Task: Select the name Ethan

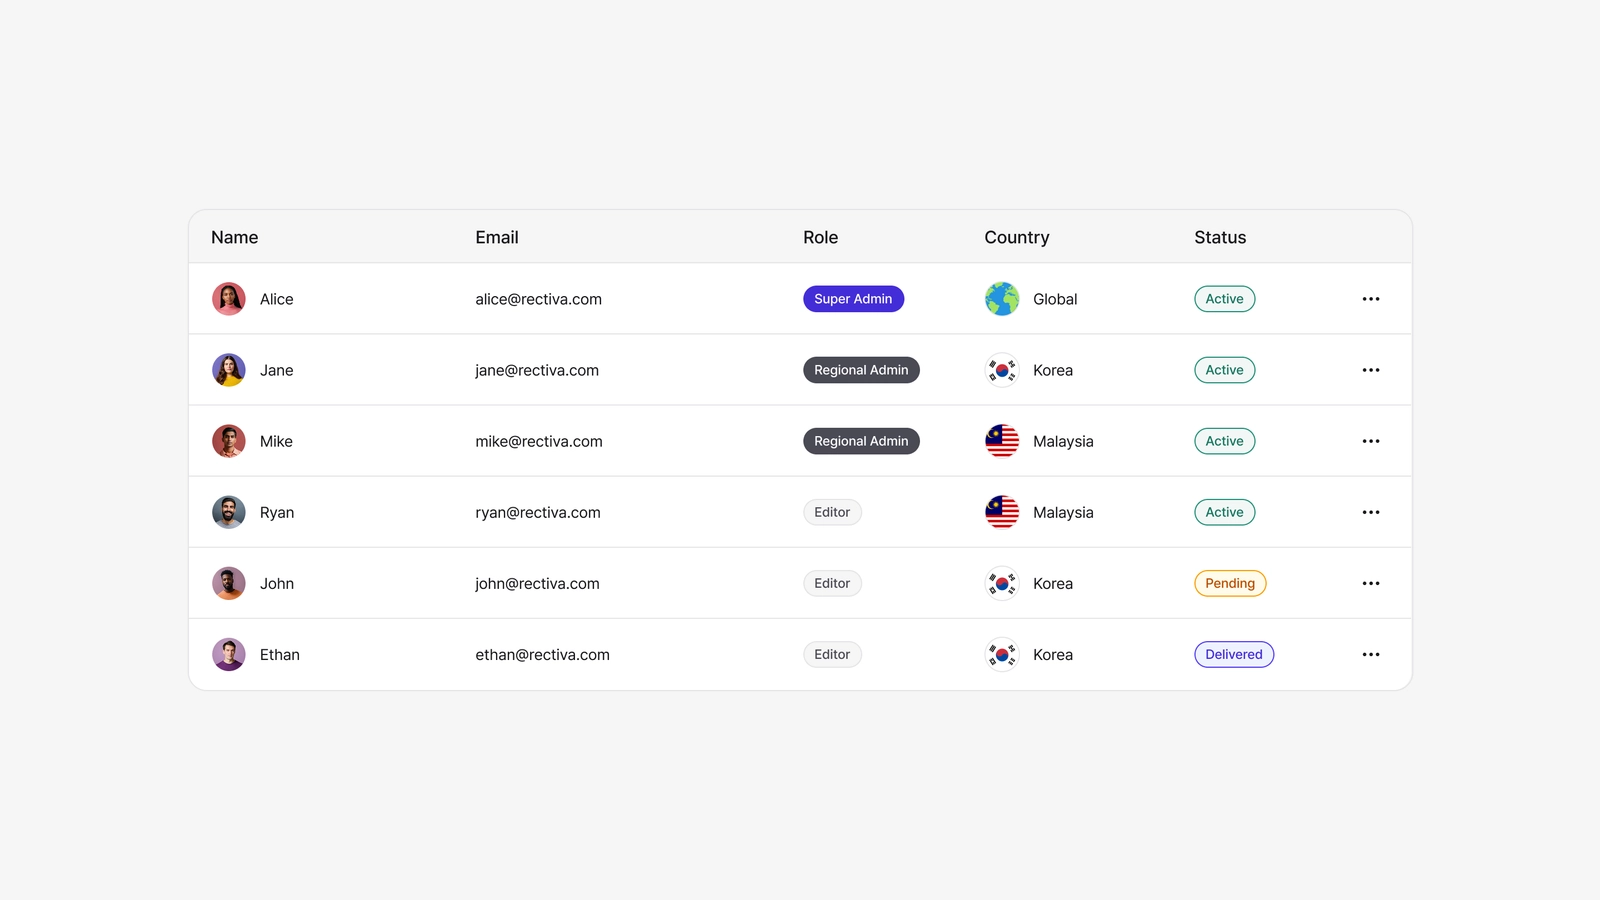Action: [x=280, y=654]
